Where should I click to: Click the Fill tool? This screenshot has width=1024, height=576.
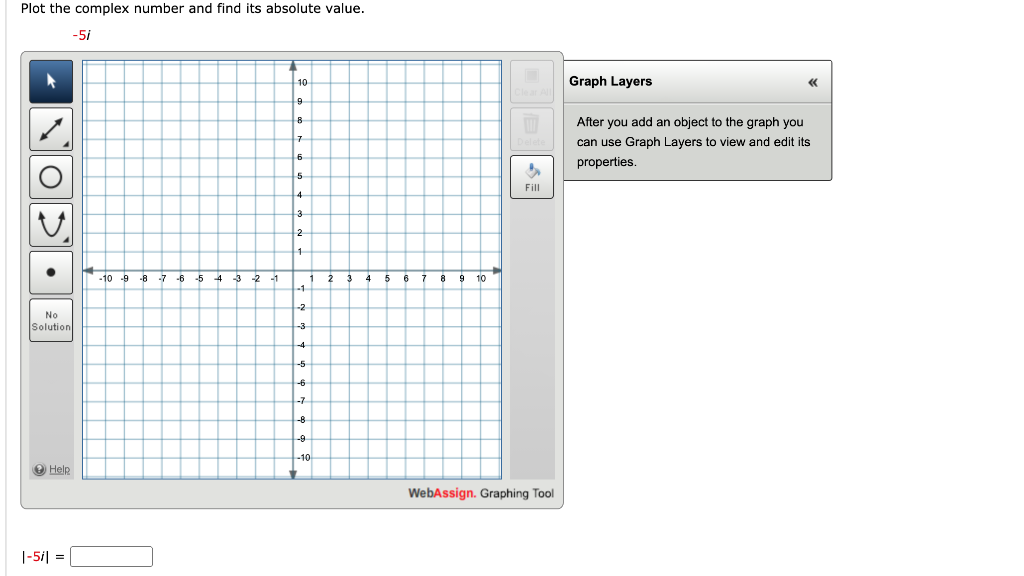pos(531,176)
